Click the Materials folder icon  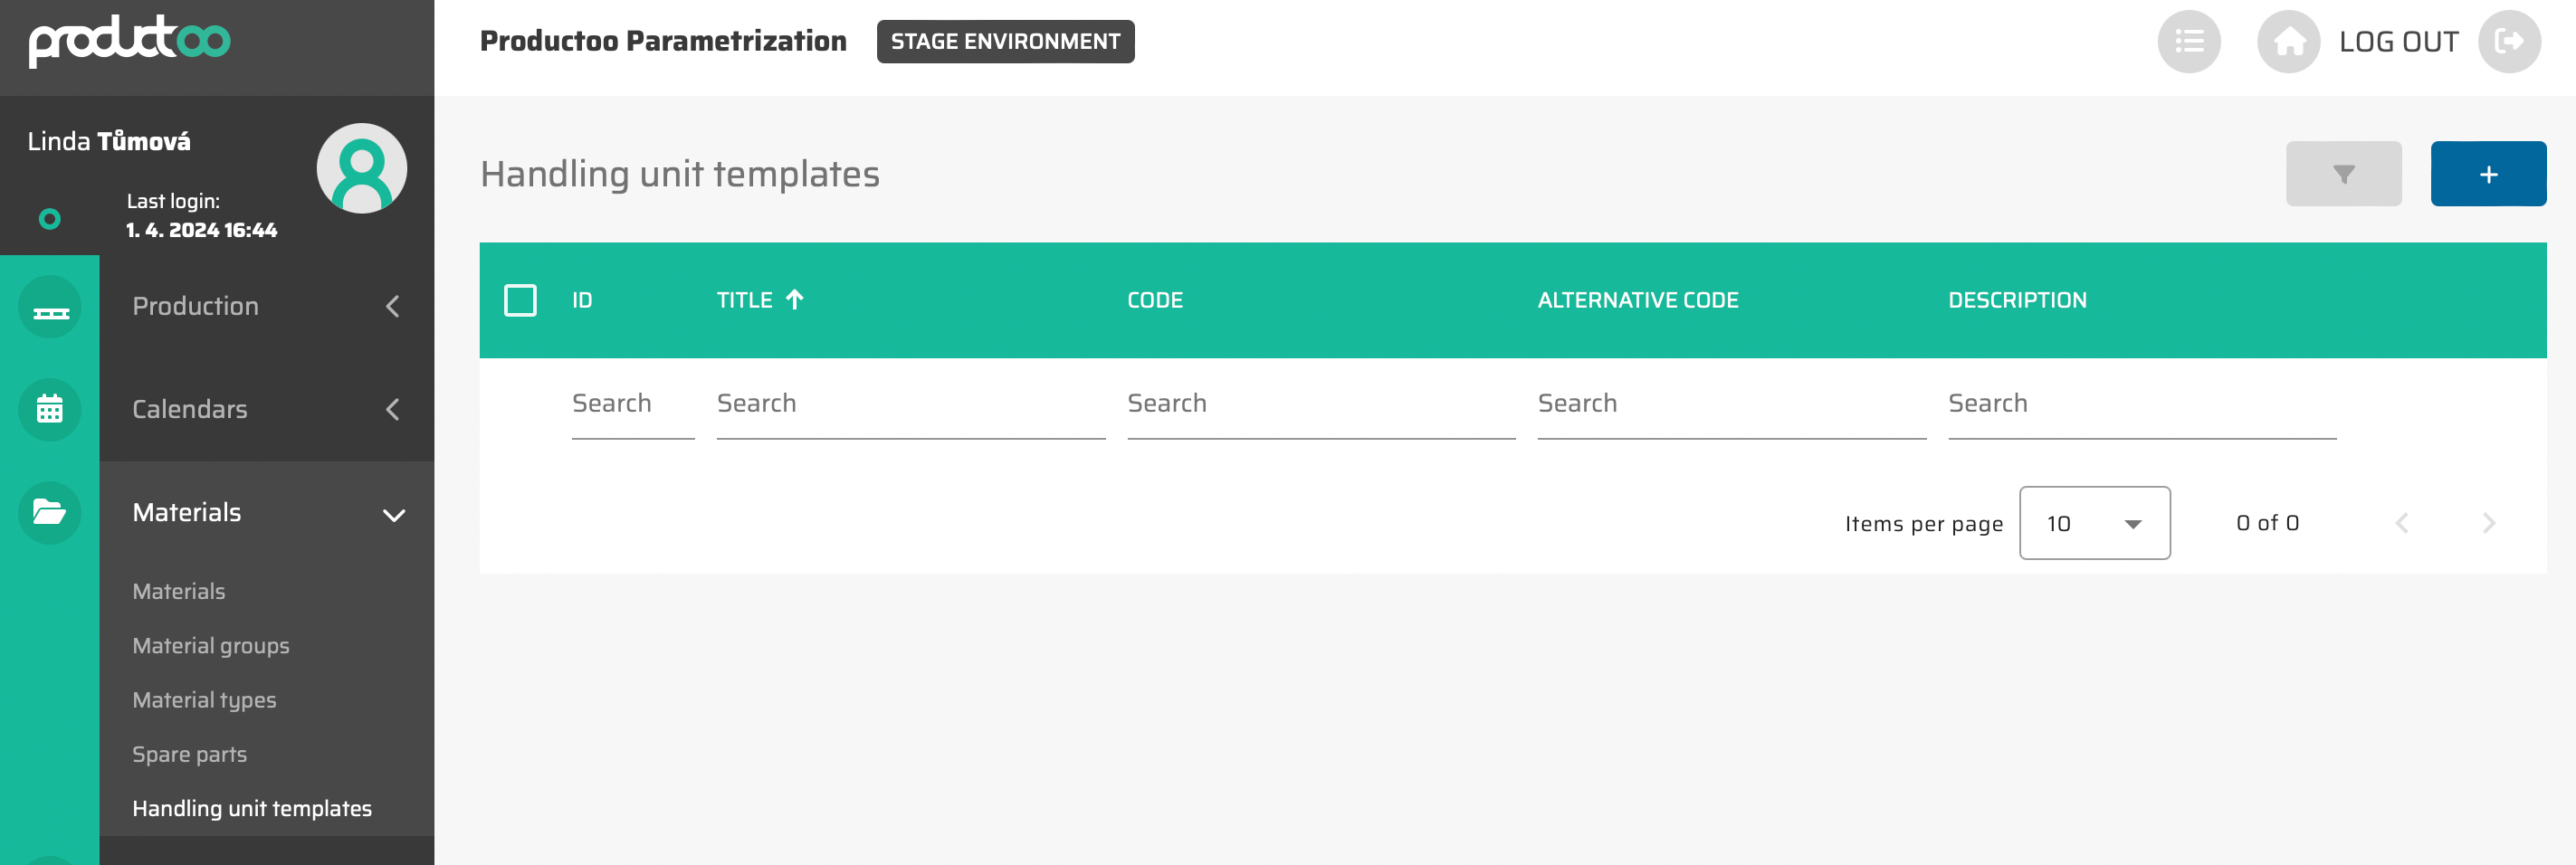point(50,512)
